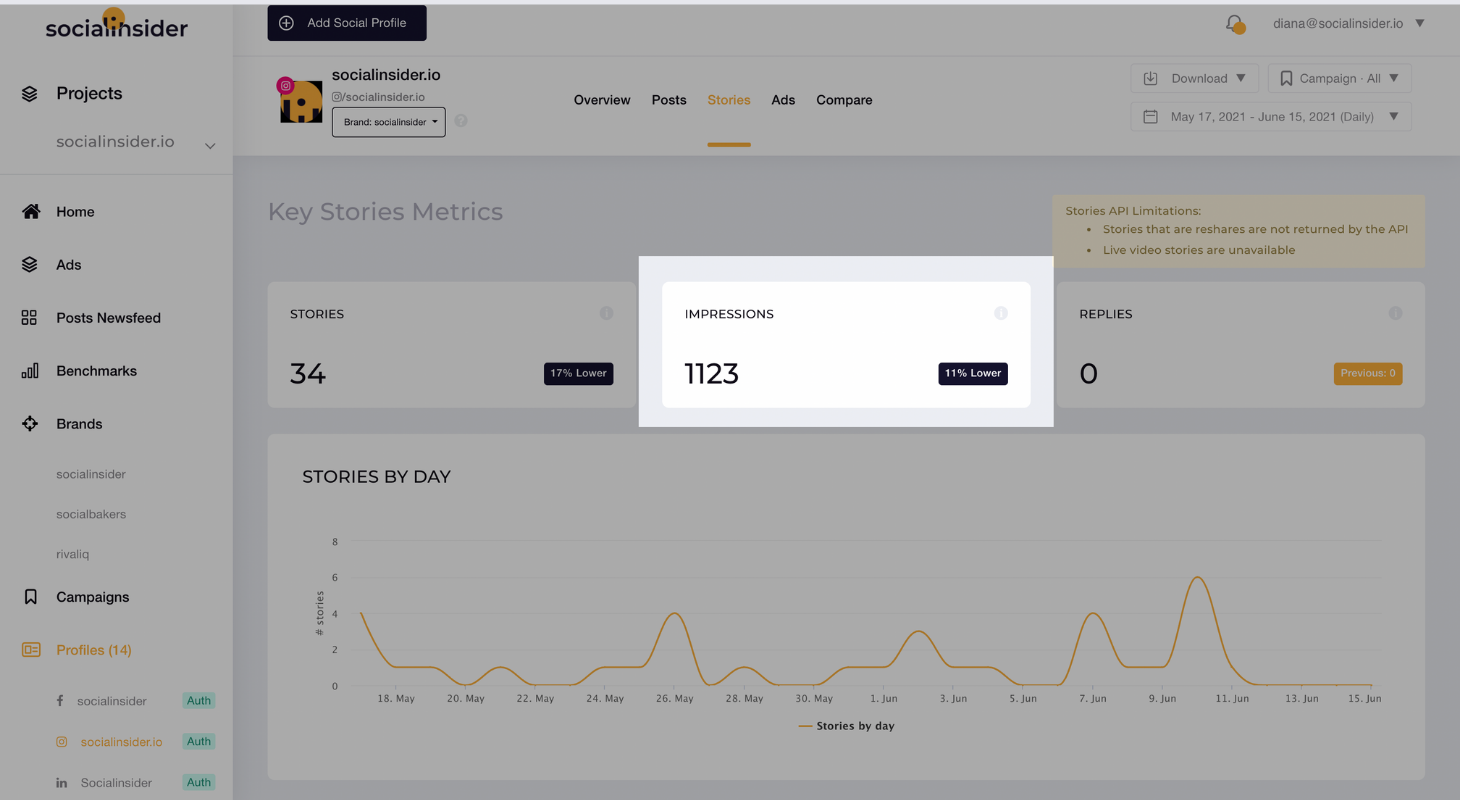Toggle the Stories by day legend item

click(x=846, y=726)
